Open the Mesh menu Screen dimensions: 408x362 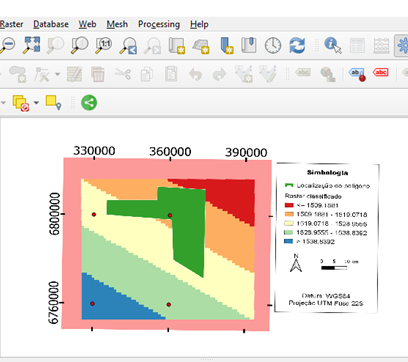click(x=117, y=24)
